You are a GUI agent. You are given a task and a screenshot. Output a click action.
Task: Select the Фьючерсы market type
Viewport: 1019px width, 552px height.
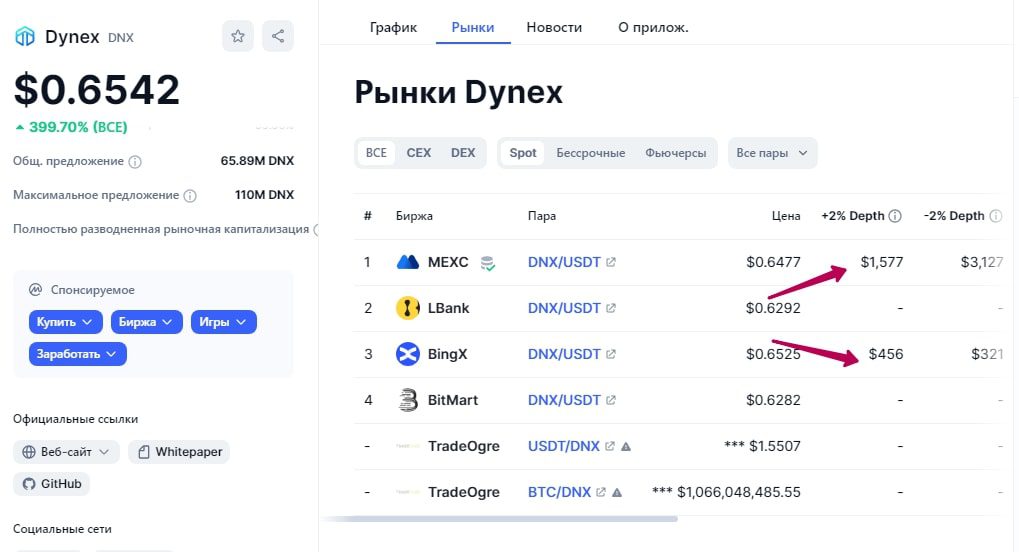676,153
